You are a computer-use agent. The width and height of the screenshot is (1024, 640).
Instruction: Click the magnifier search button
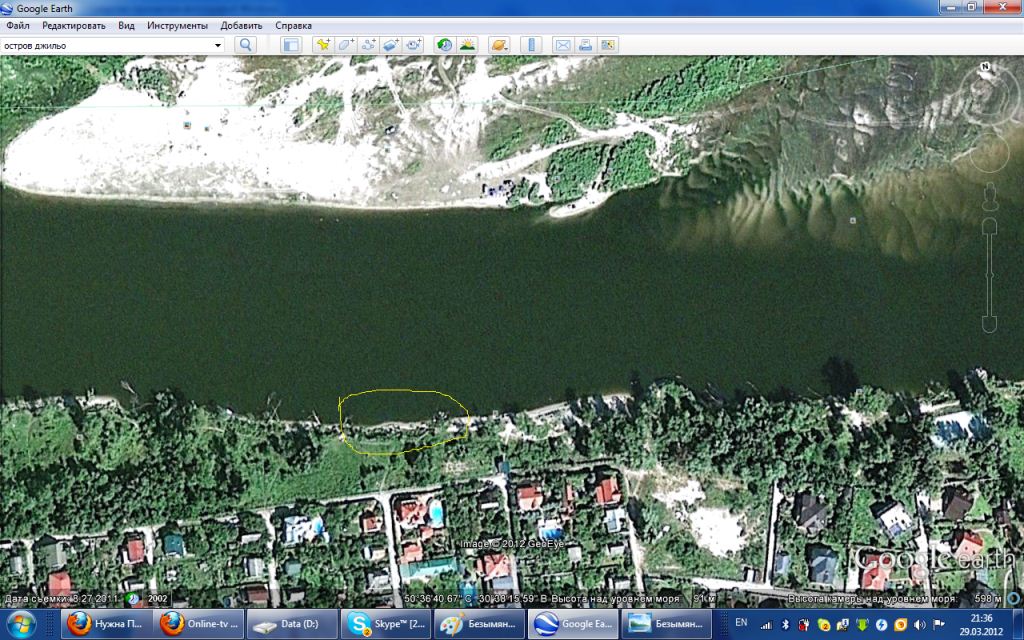click(245, 45)
